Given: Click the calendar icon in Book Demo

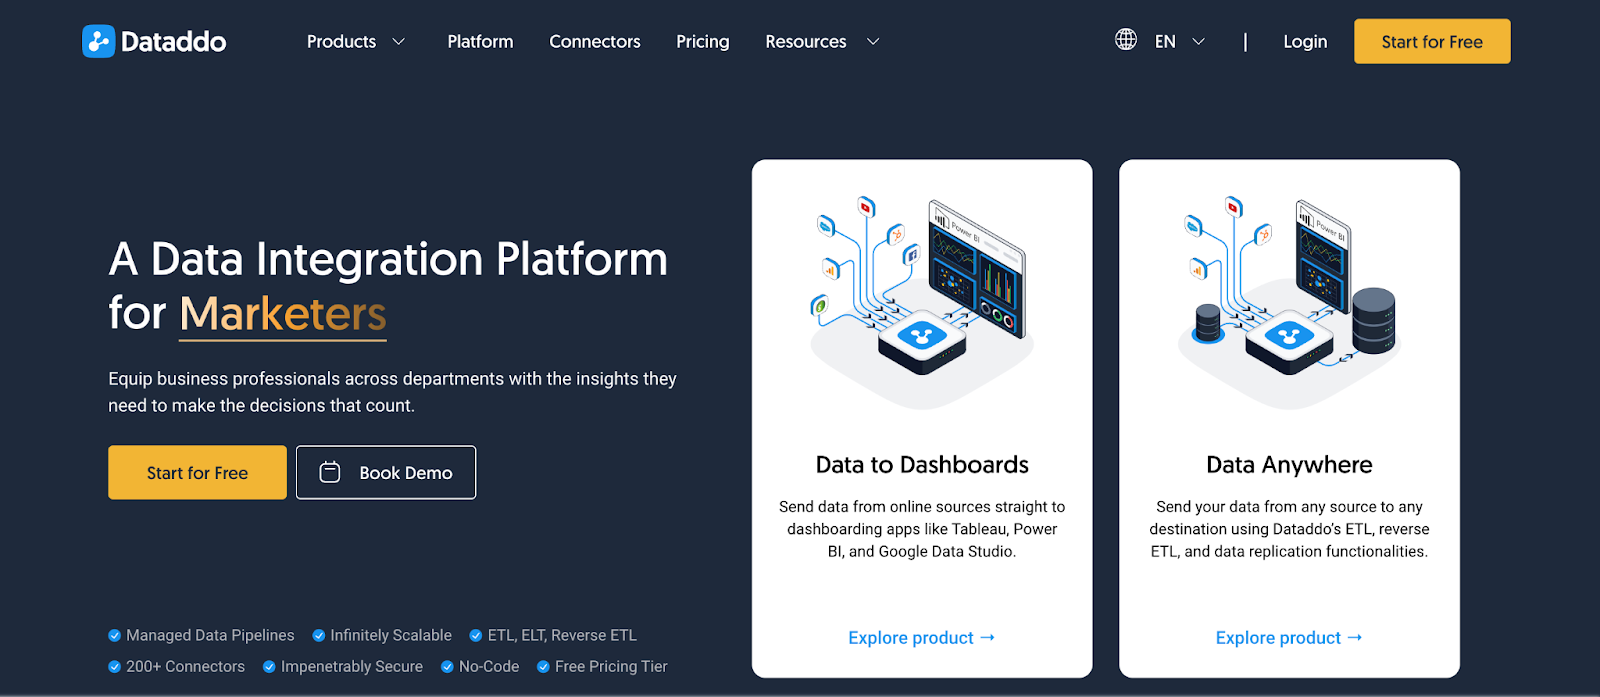Looking at the screenshot, I should tap(330, 472).
